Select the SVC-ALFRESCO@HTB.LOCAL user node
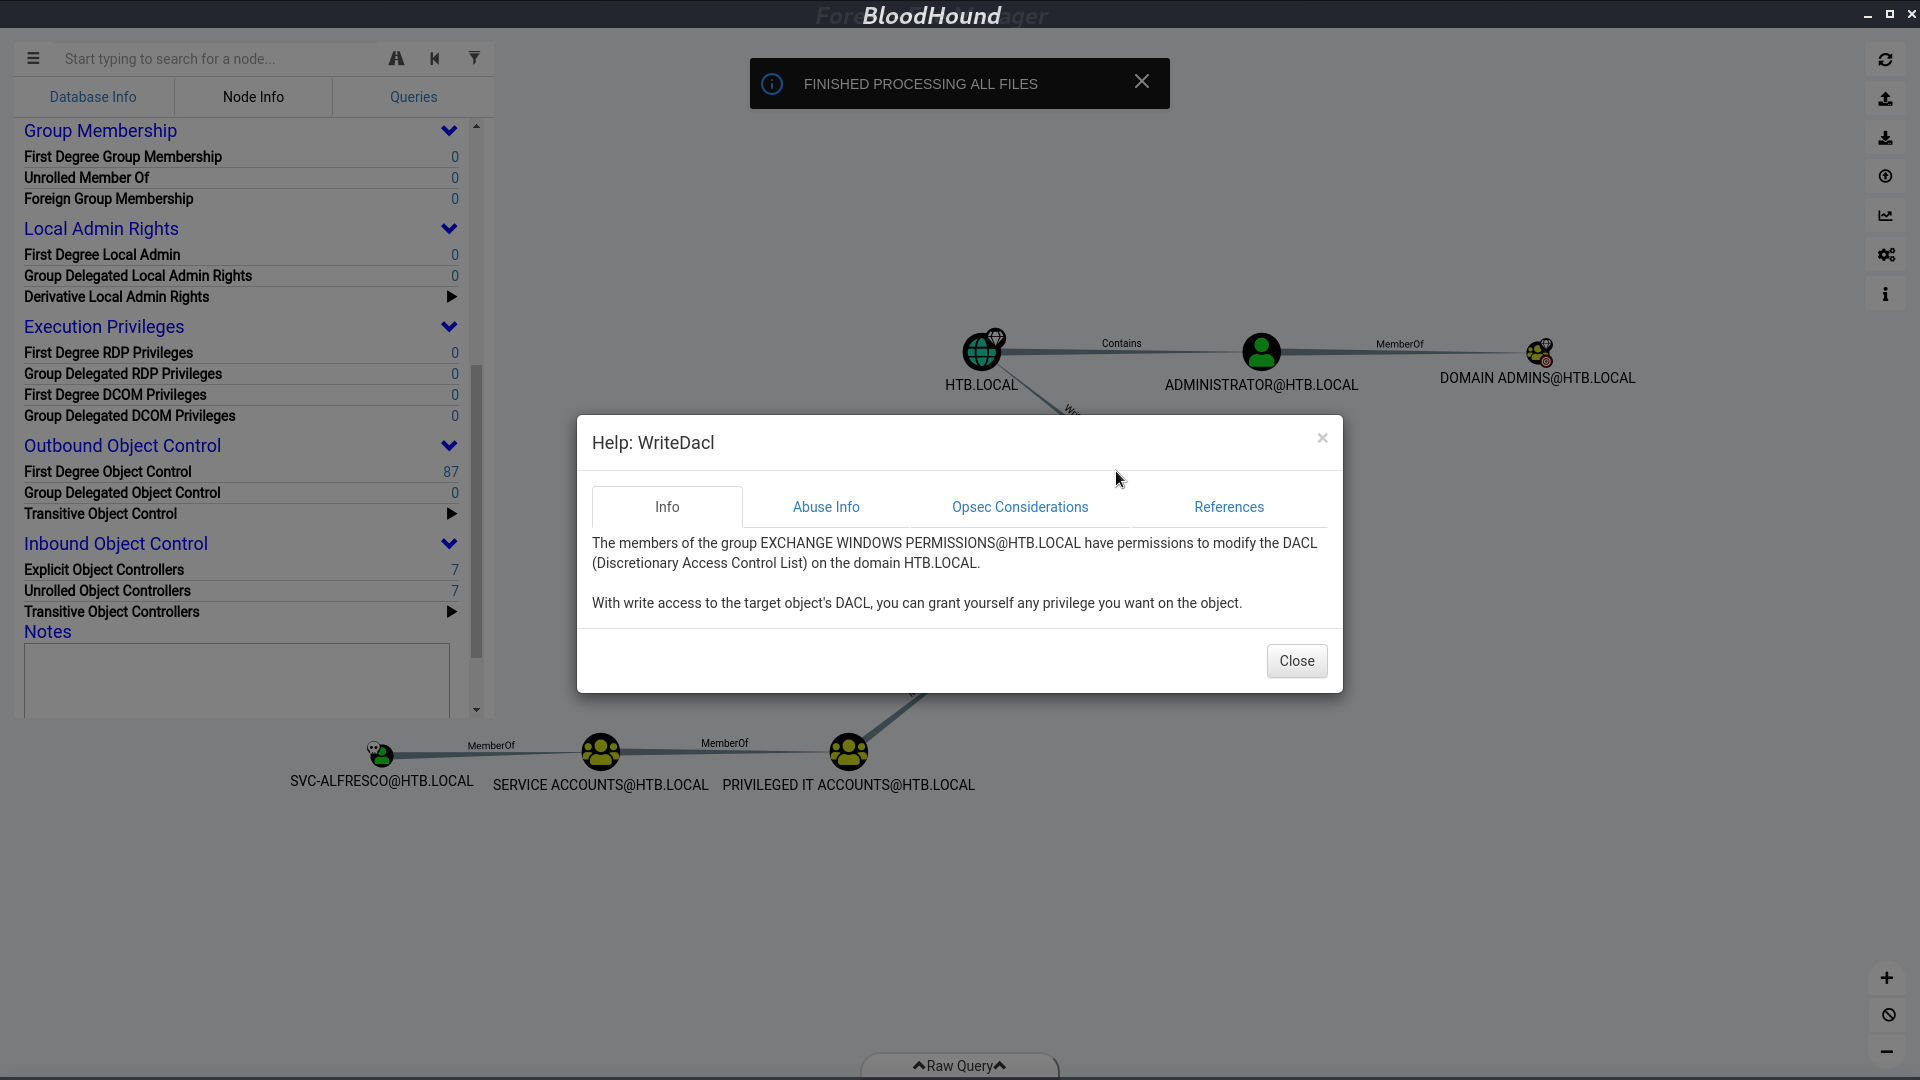 click(382, 755)
